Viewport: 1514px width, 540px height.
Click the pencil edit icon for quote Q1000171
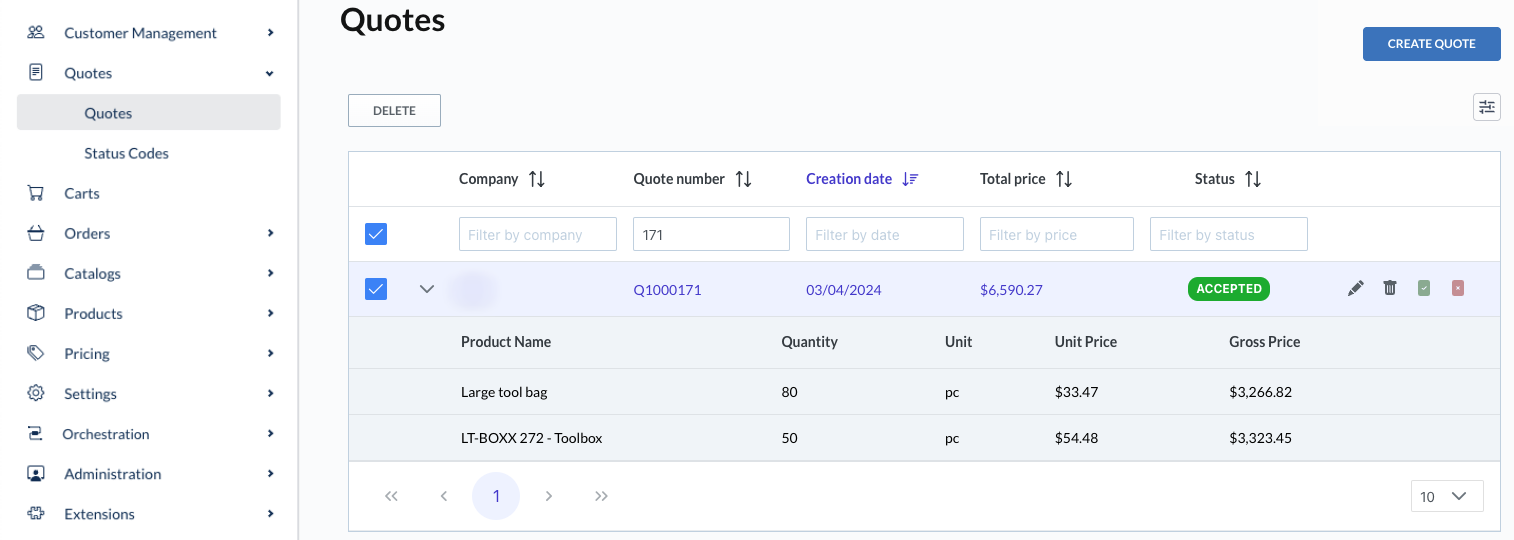pos(1355,289)
